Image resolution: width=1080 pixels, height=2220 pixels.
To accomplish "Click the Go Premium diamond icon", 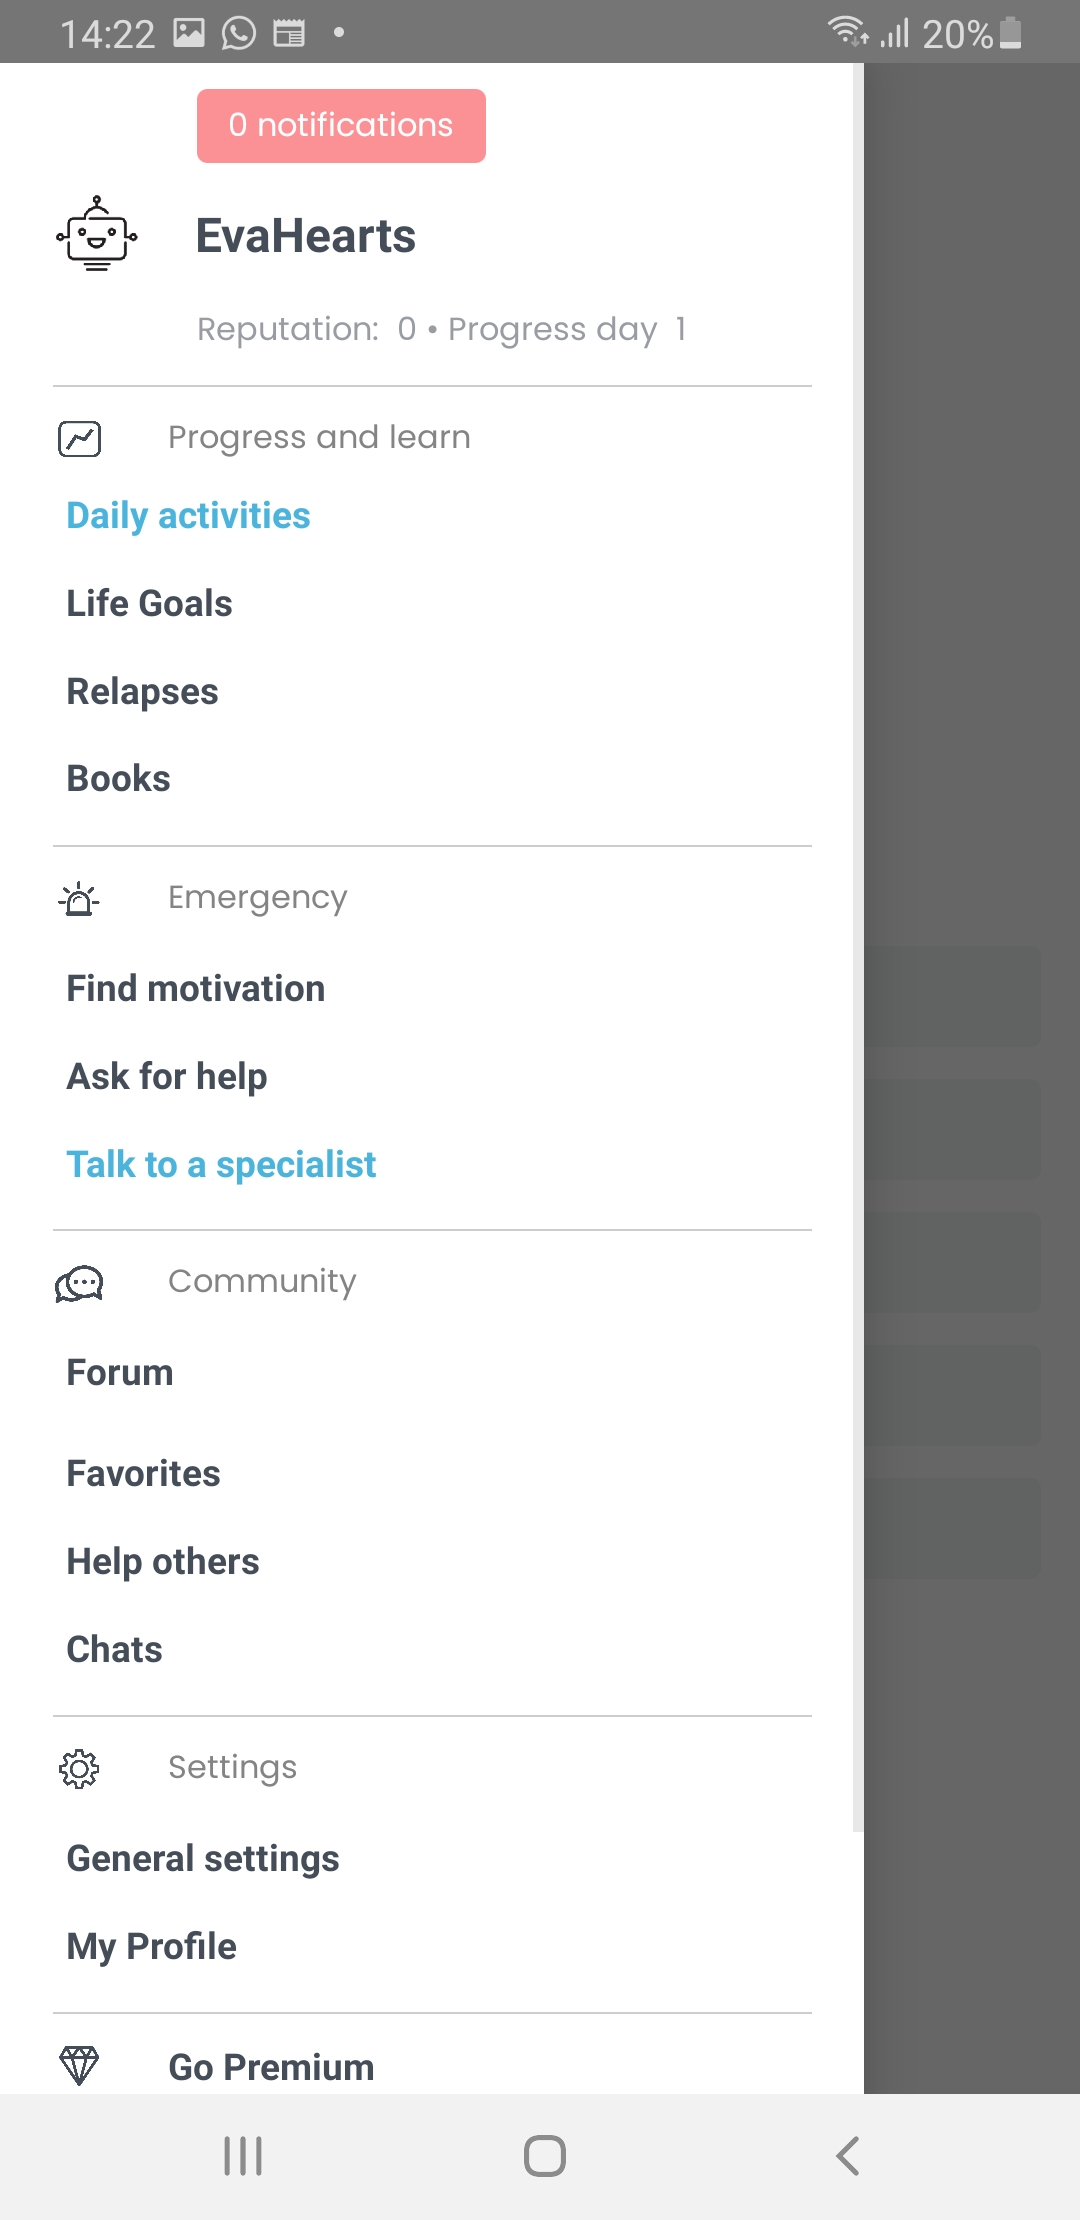I will [79, 2065].
